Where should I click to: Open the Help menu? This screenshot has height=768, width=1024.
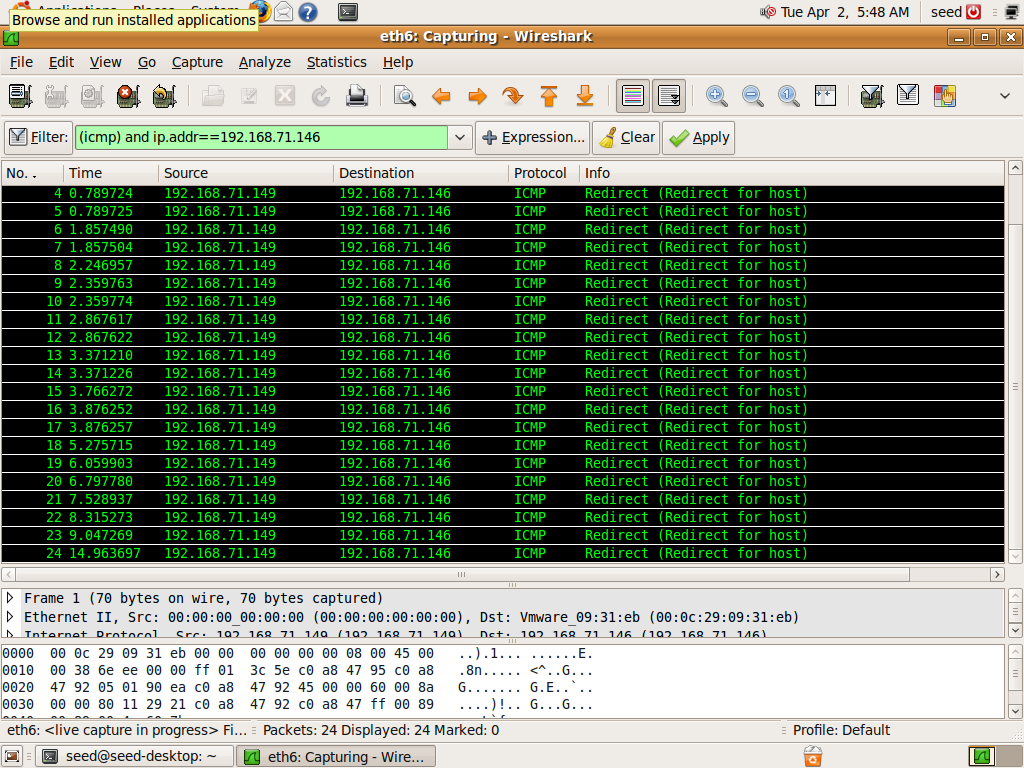(x=398, y=62)
